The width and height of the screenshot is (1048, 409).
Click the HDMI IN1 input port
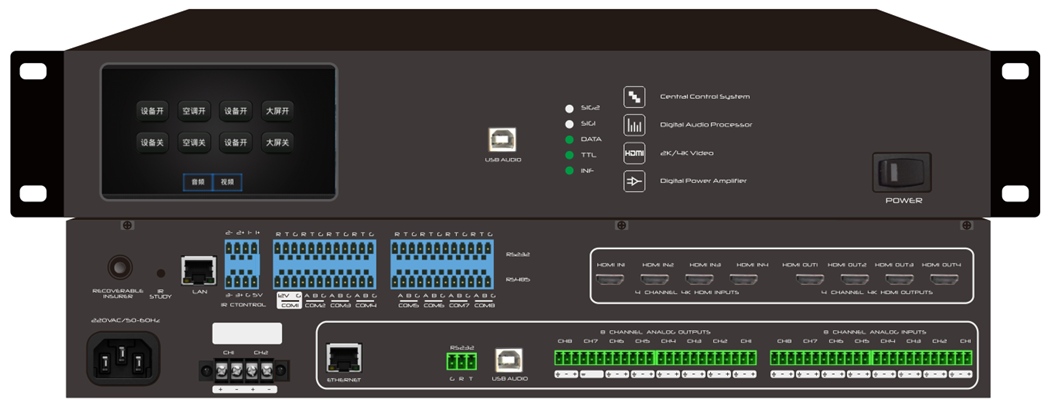pos(610,280)
